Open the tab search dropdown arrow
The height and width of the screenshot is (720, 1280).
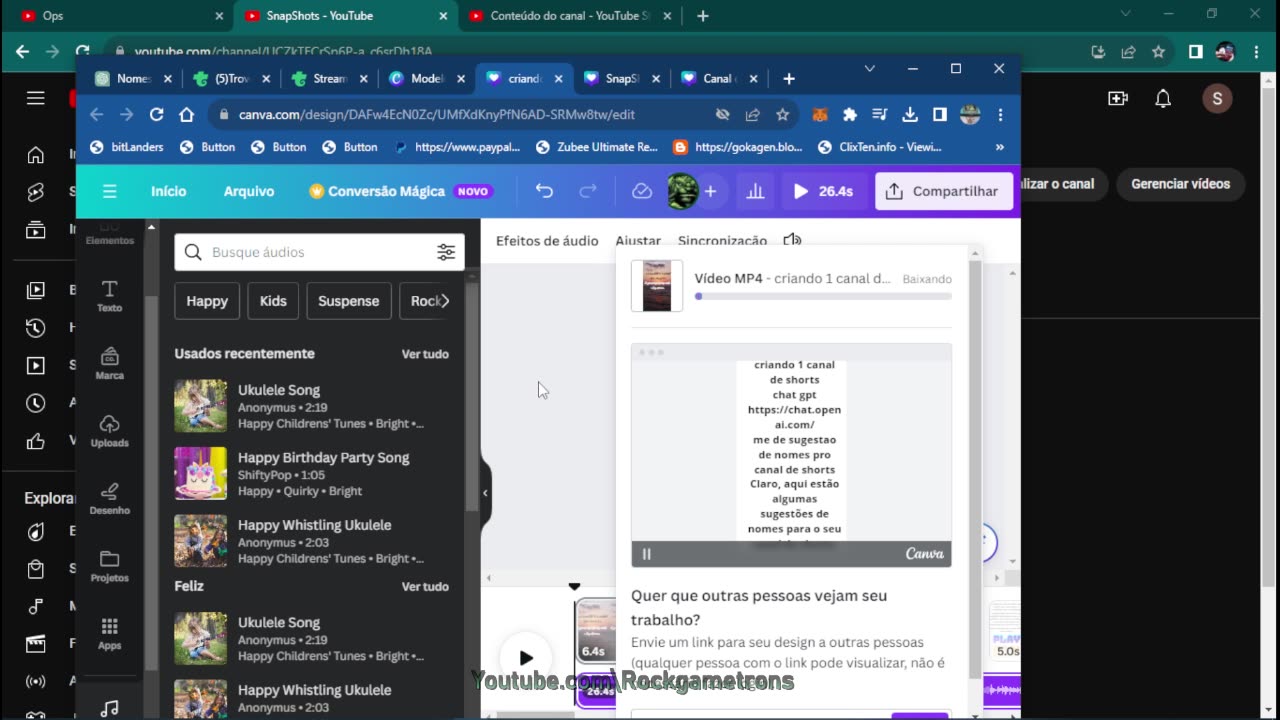pyautogui.click(x=869, y=69)
